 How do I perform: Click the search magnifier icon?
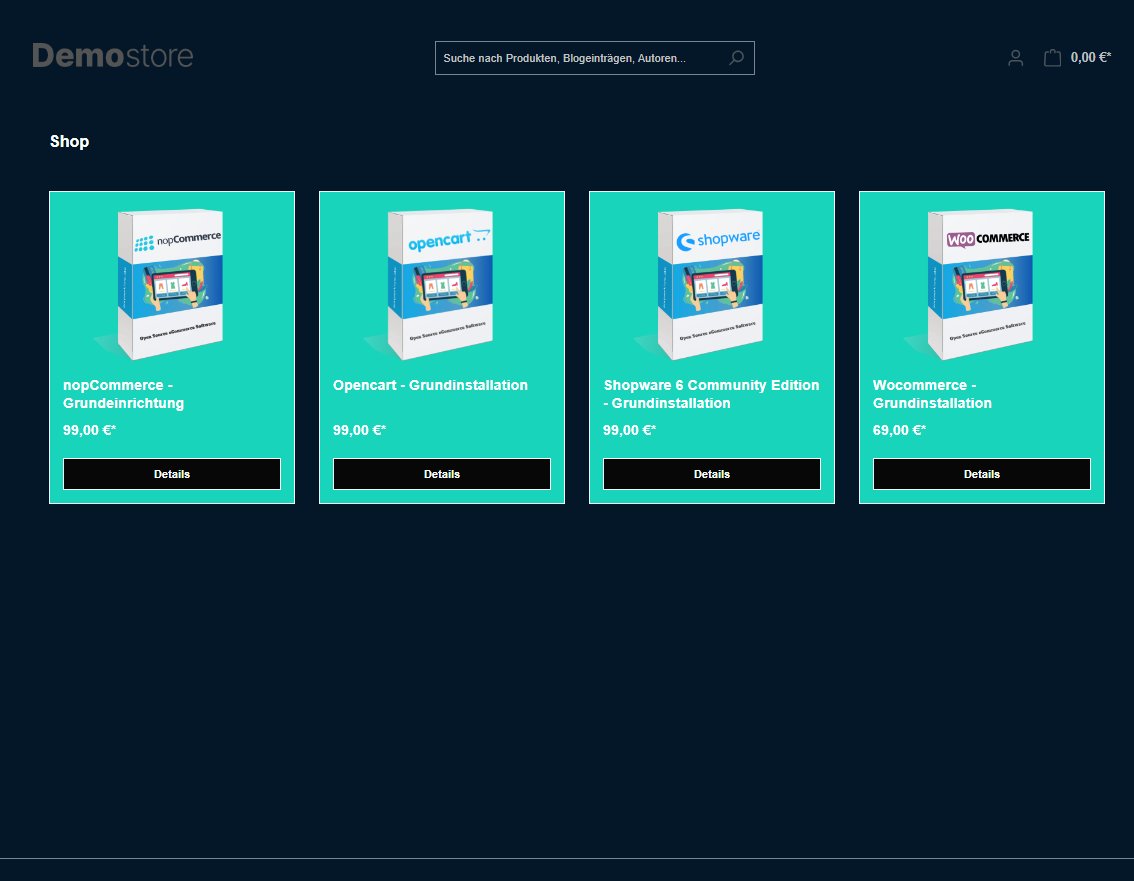pyautogui.click(x=736, y=58)
